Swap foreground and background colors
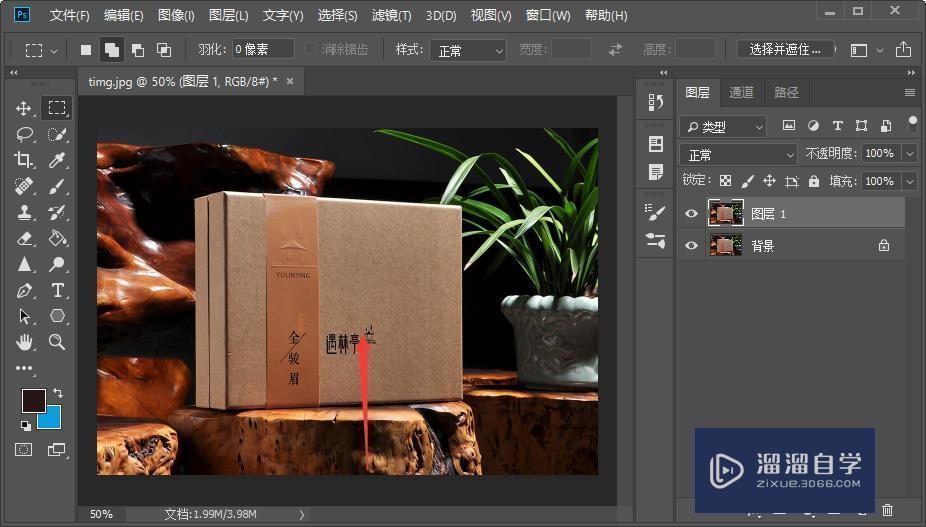 (x=58, y=392)
